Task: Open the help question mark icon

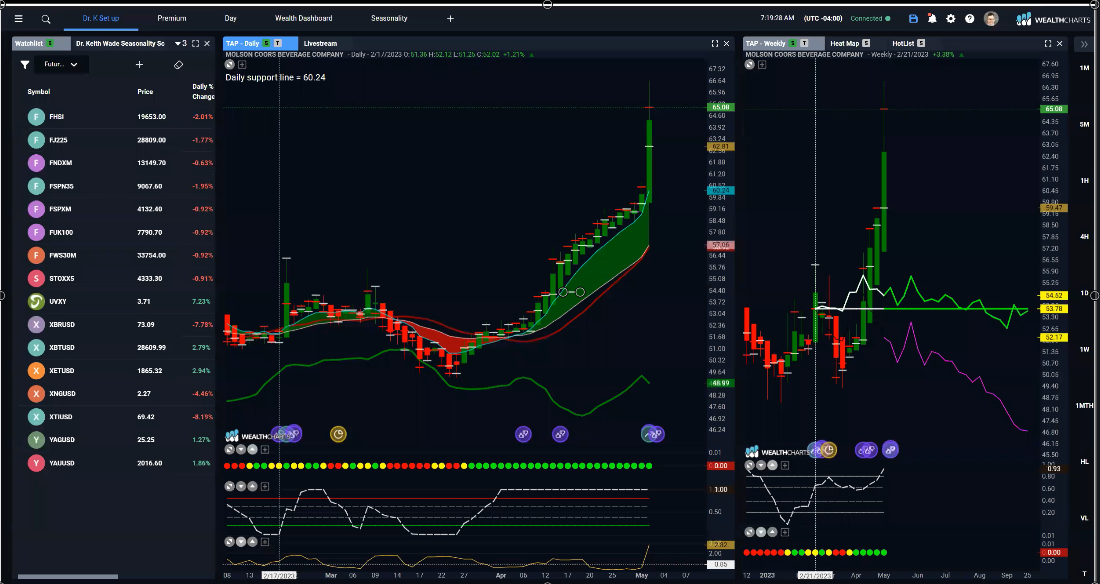Action: (x=970, y=19)
